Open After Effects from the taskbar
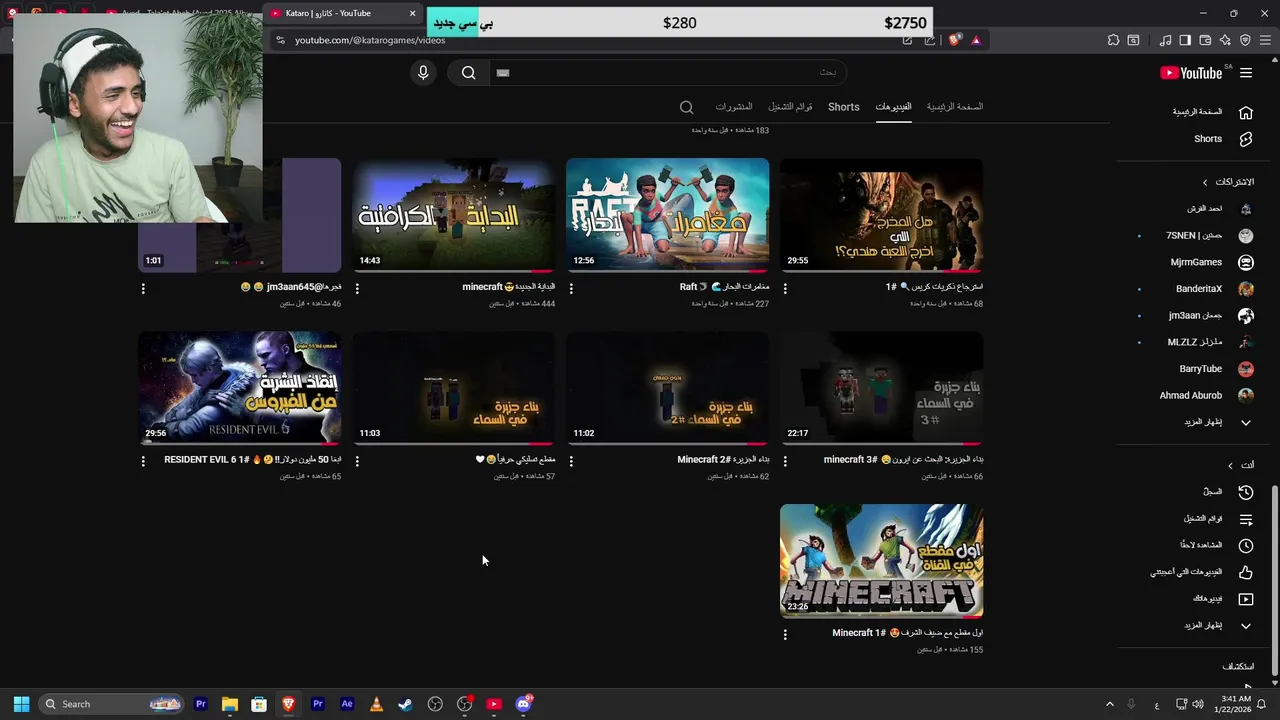 (x=347, y=704)
